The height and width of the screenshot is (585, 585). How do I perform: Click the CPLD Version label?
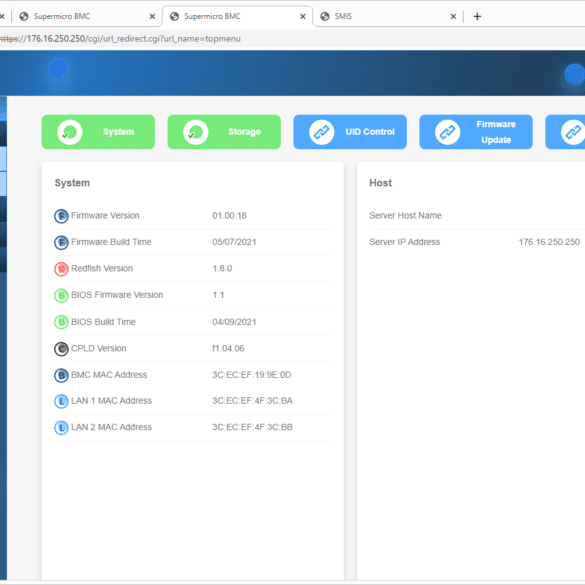(x=98, y=348)
